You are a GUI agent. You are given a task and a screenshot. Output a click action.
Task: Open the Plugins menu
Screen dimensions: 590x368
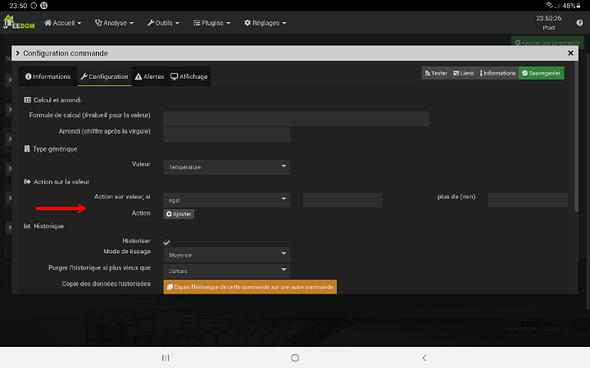212,23
